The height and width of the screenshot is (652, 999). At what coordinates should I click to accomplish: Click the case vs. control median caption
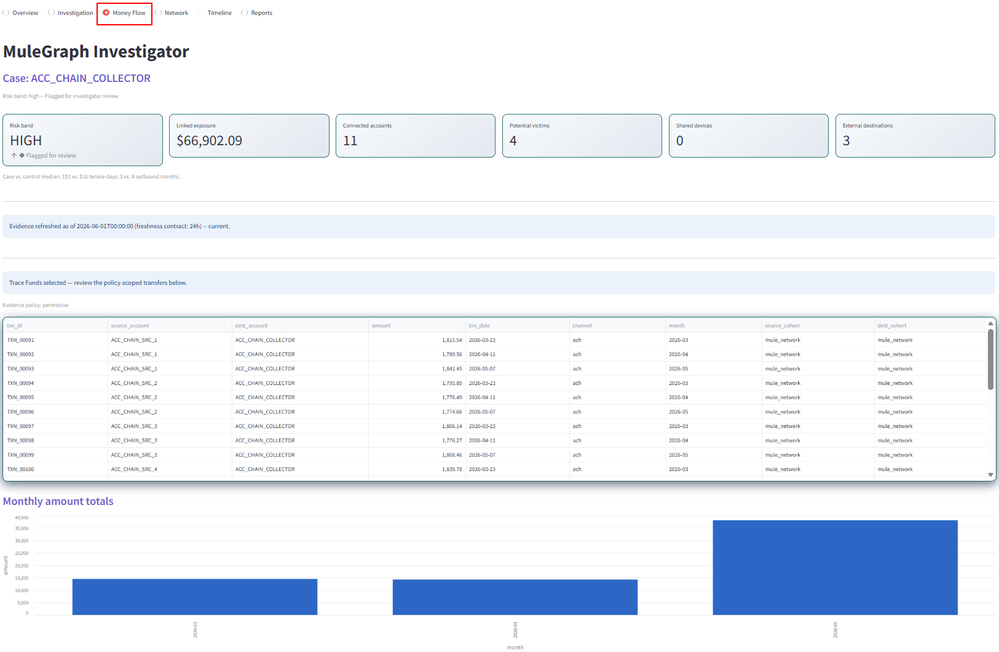(x=91, y=177)
